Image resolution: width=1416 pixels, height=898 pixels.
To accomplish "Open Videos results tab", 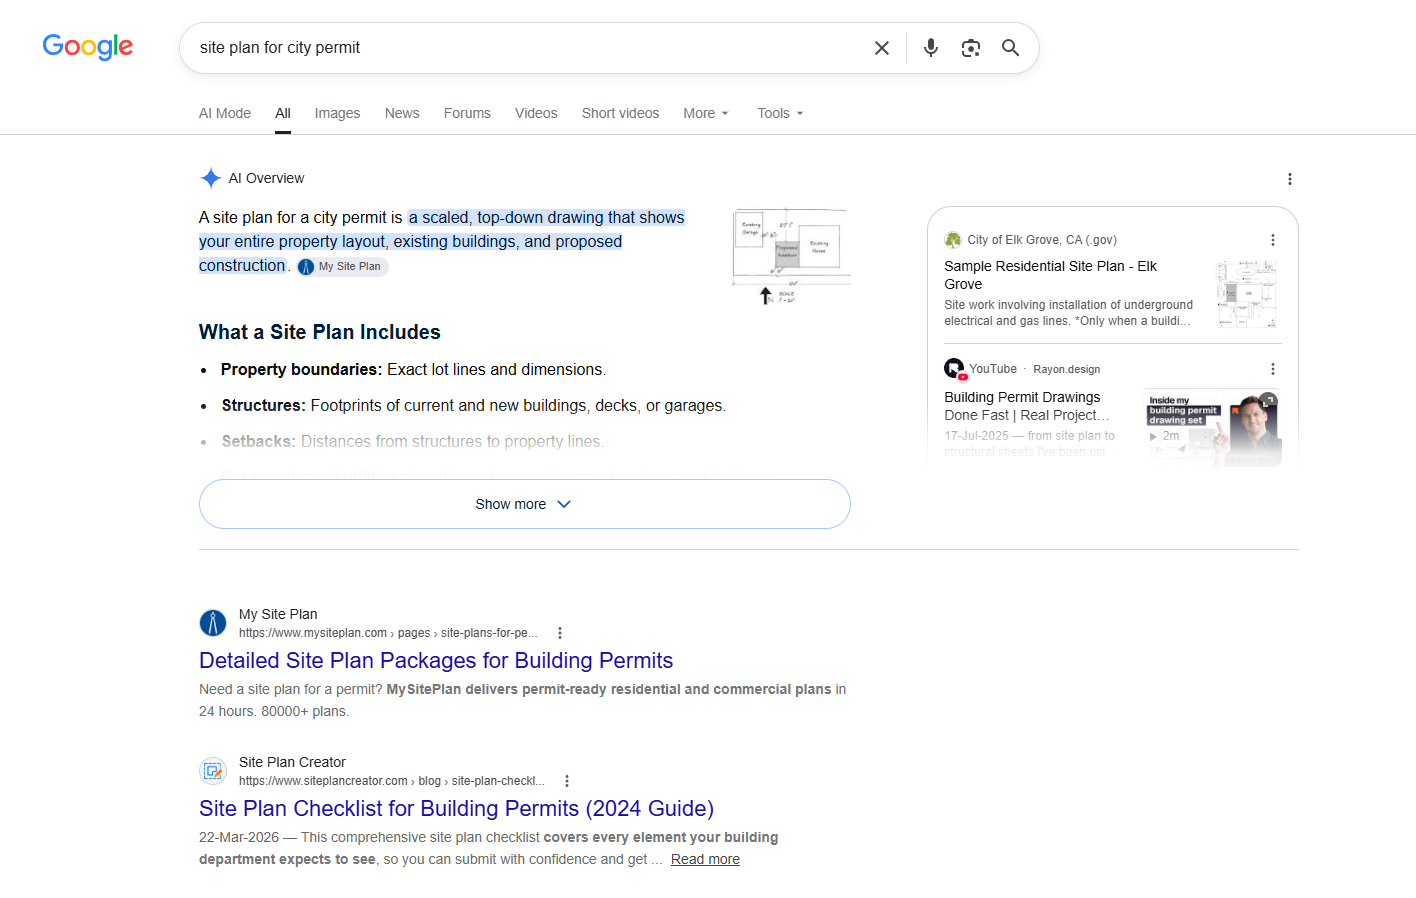I will [x=536, y=113].
